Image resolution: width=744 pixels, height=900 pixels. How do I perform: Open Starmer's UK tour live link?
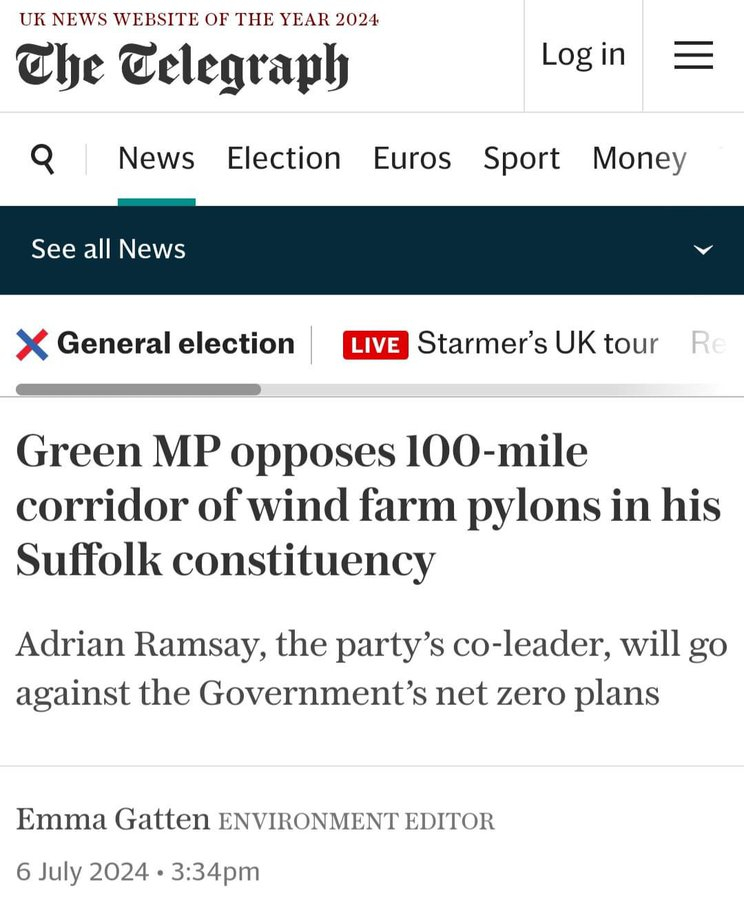pyautogui.click(x=537, y=344)
